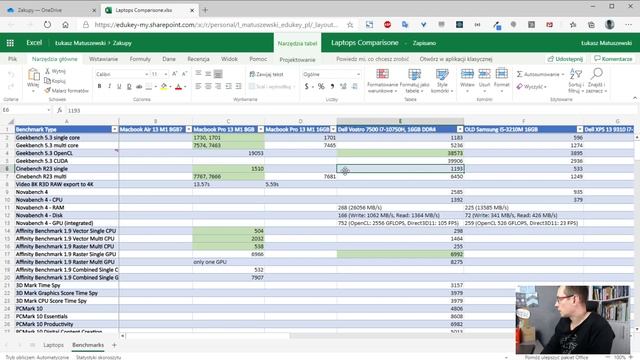Screen dimensions: 640x360
Task: Open filter dropdown for Benchmark Type column
Action: pyautogui.click(x=114, y=129)
